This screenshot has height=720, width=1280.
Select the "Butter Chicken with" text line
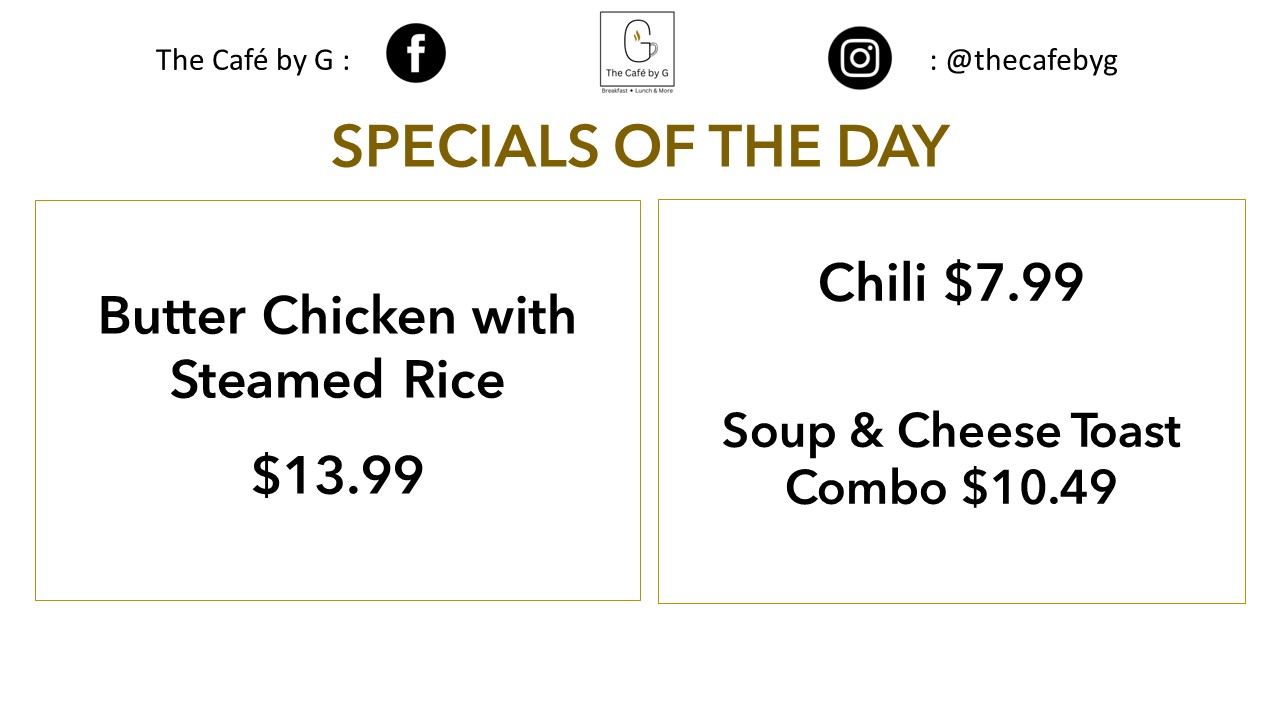coord(337,316)
